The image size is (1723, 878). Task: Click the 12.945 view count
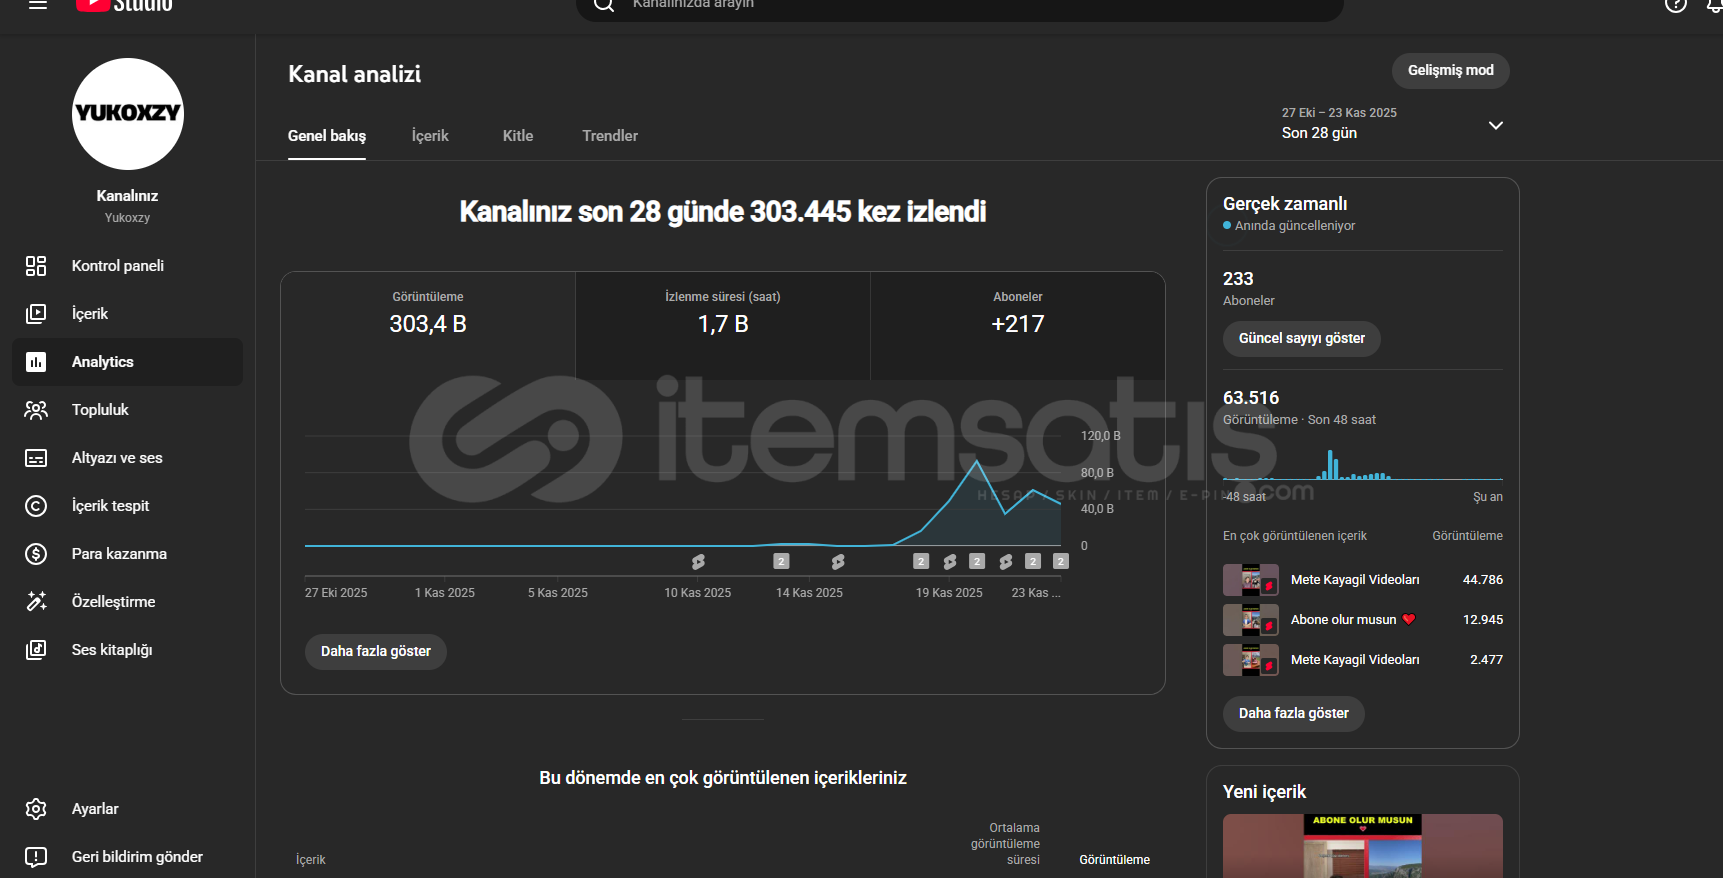coord(1483,620)
